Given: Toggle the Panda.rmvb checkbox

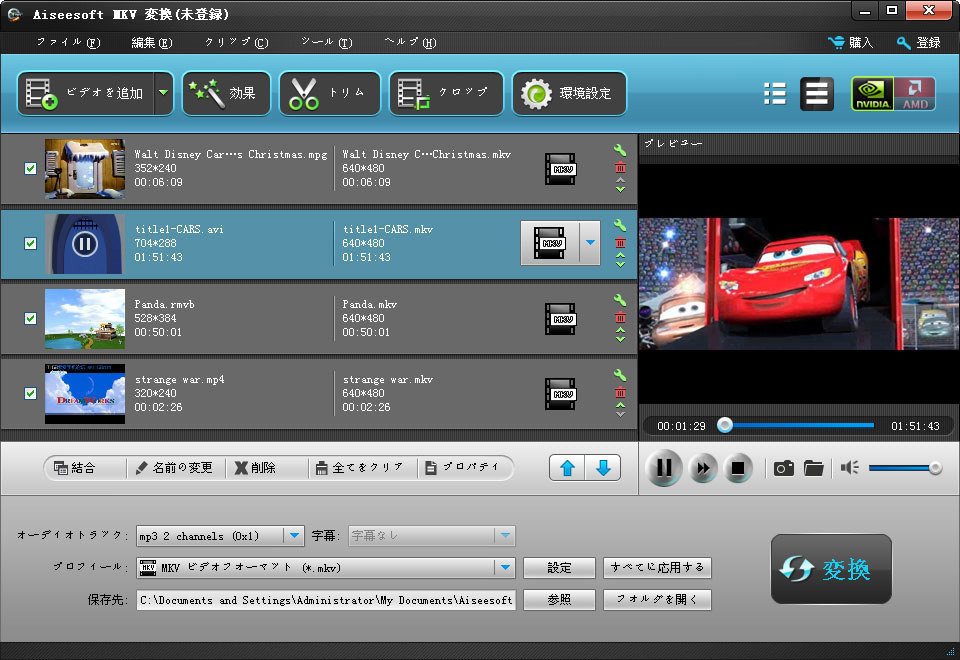Looking at the screenshot, I should (x=30, y=318).
